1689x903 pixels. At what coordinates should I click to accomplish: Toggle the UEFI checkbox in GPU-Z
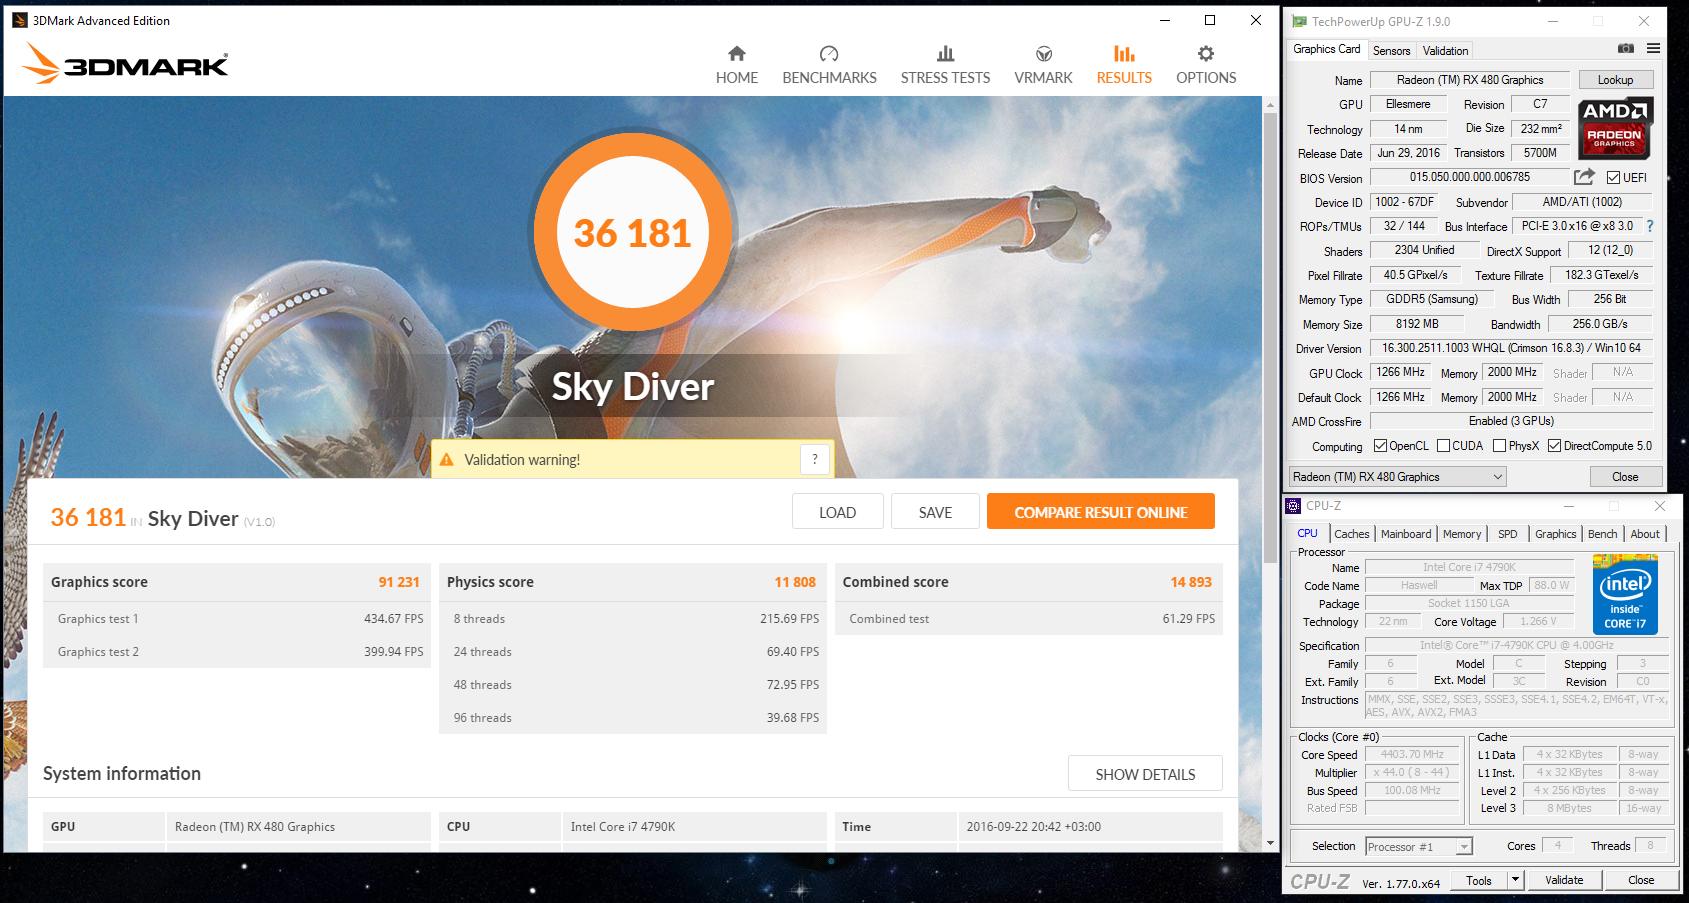pos(1614,178)
